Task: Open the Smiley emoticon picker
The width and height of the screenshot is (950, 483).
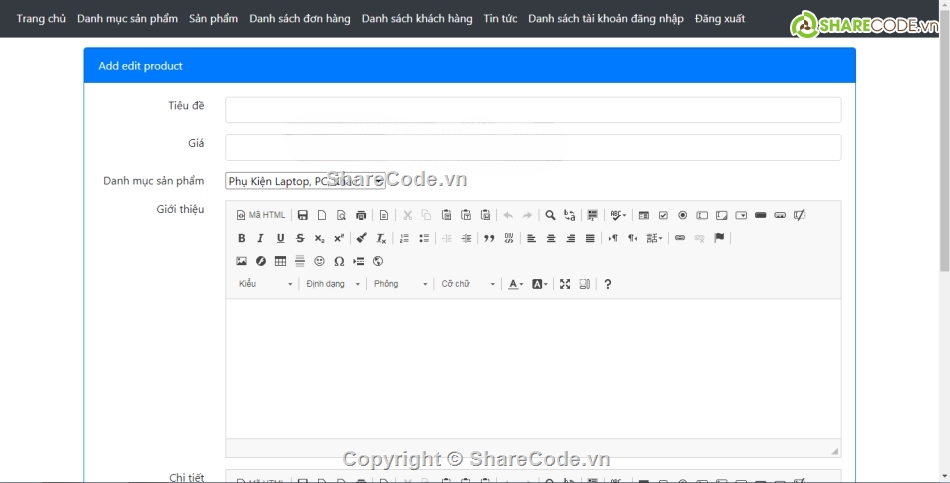Action: 319,261
